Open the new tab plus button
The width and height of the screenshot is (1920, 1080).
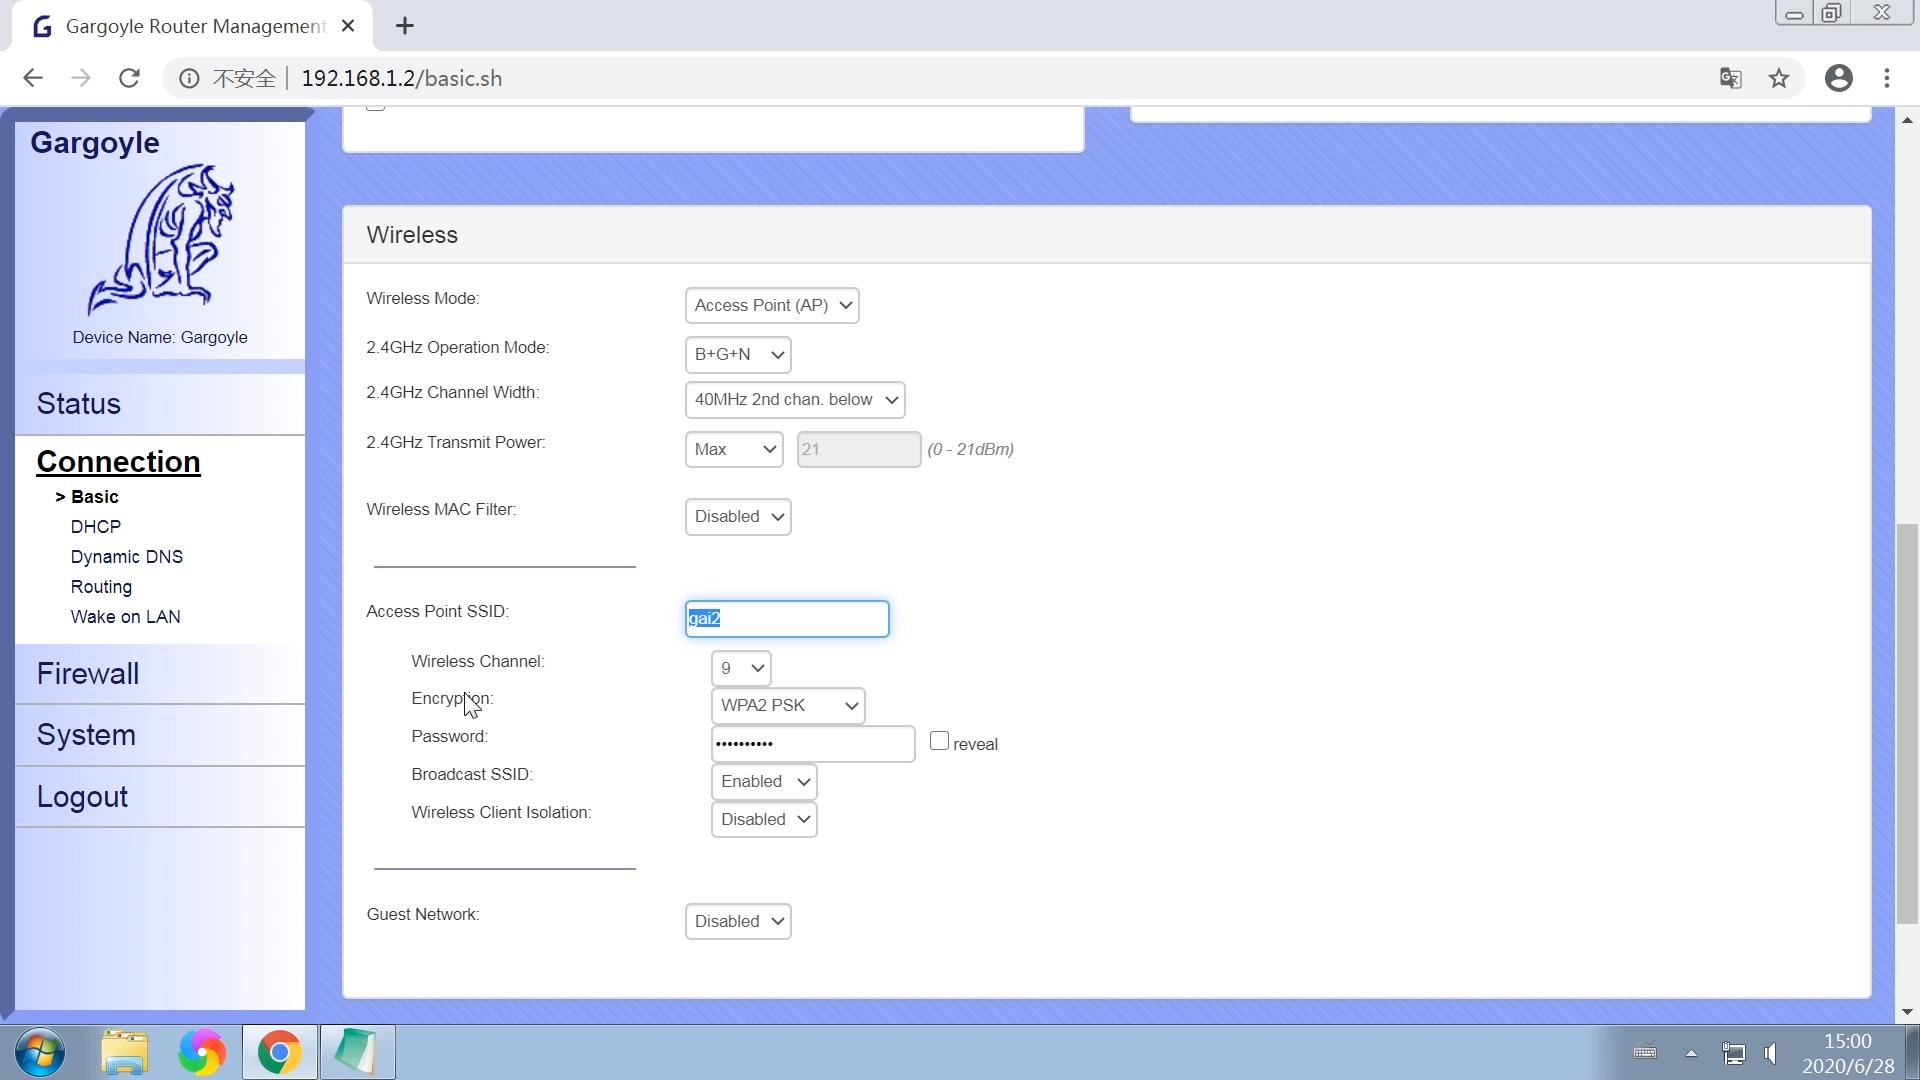click(404, 26)
